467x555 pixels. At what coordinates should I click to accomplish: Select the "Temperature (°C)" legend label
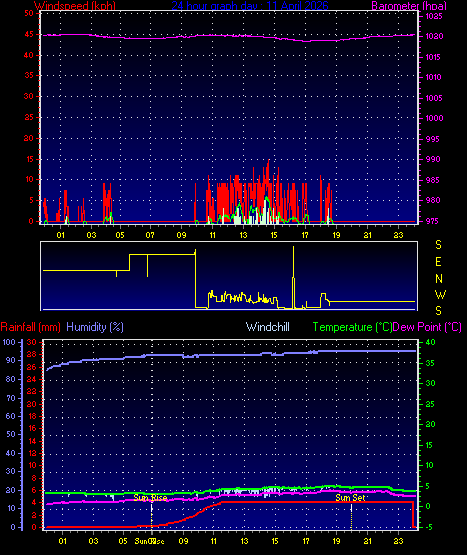(352, 327)
